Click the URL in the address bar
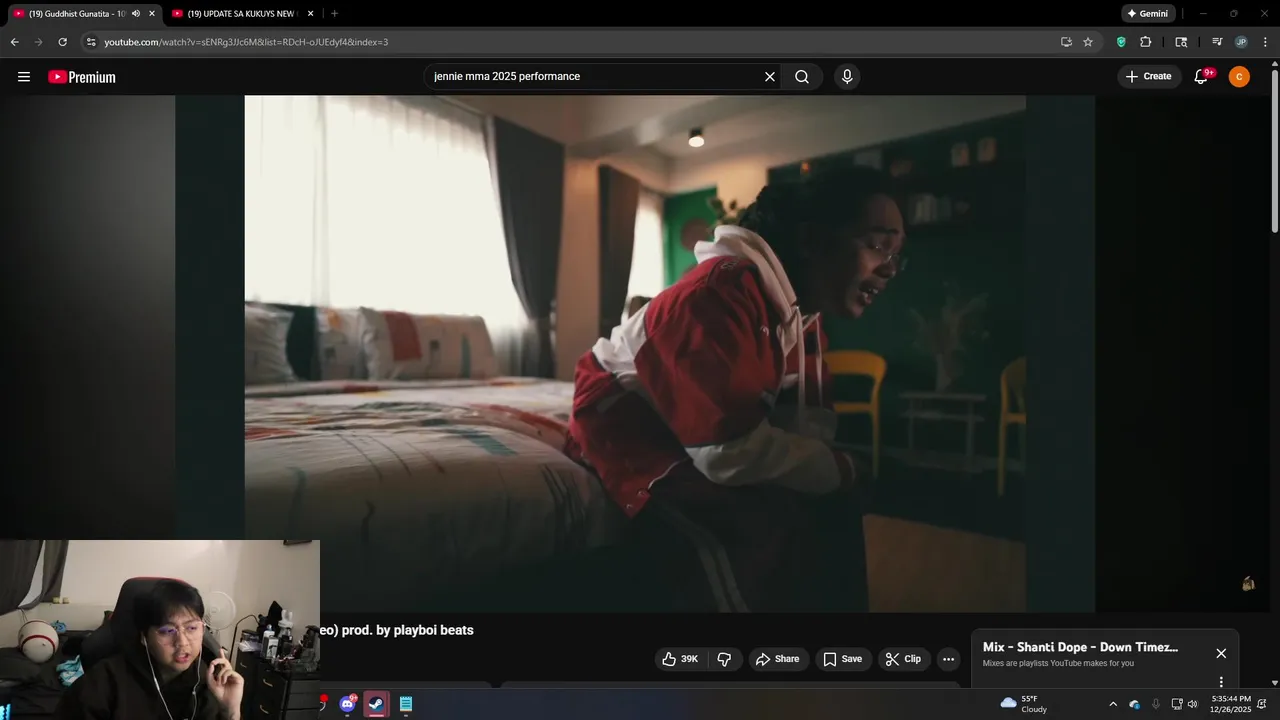 click(246, 42)
